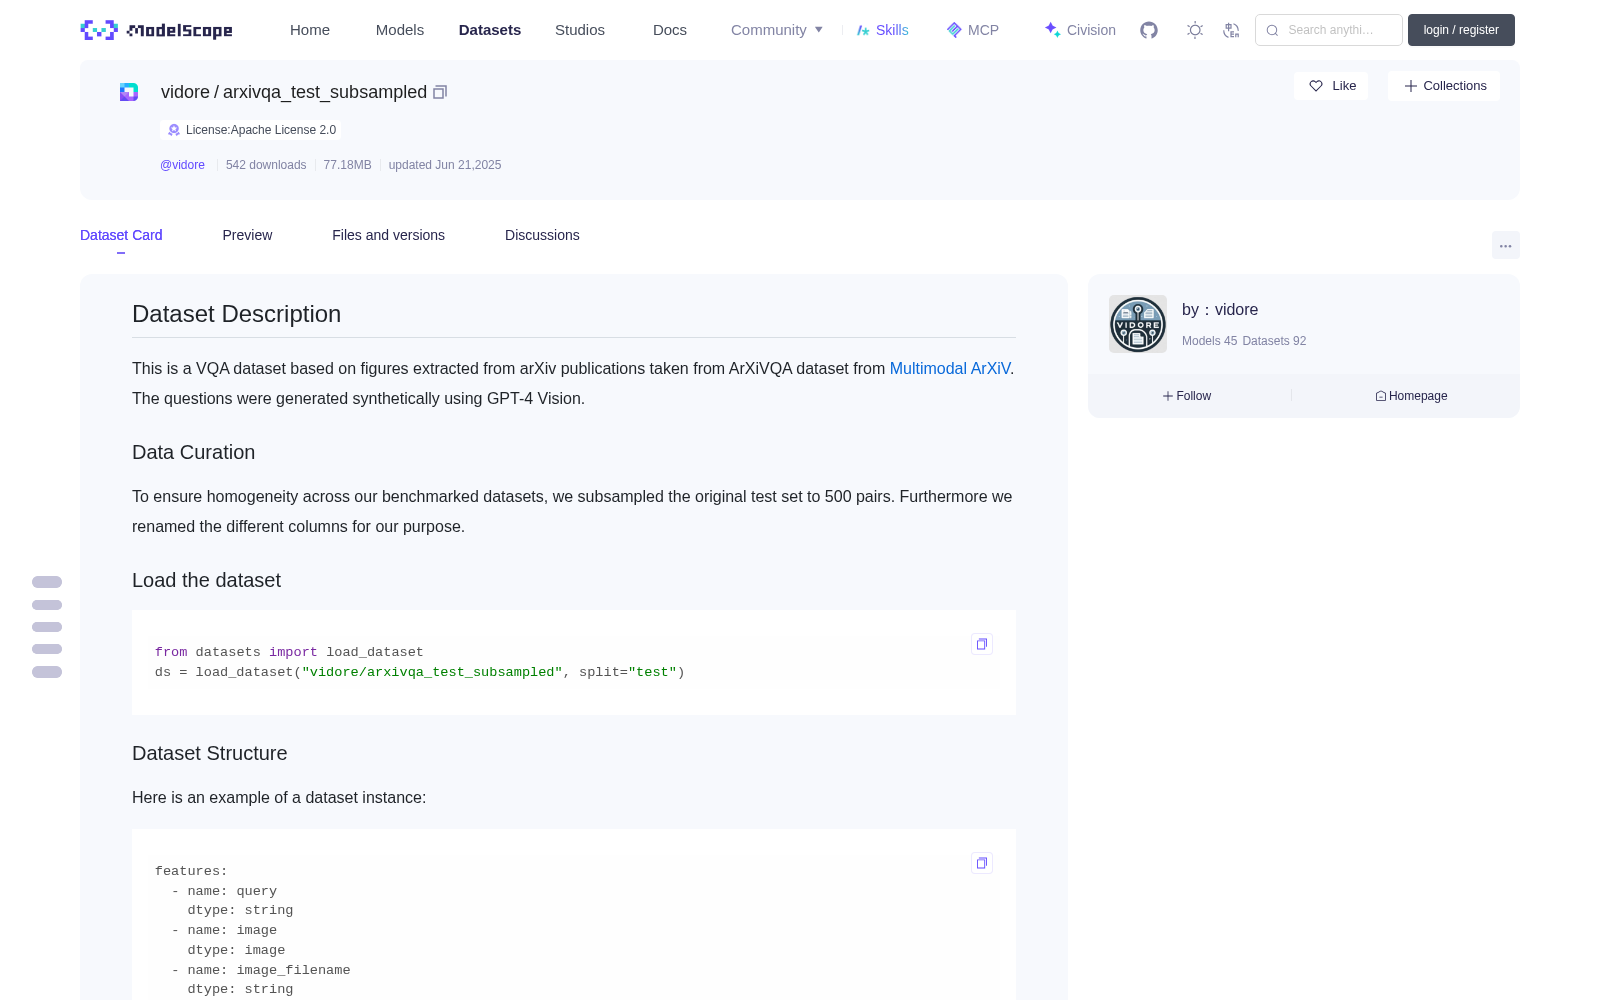
Task: Copy the features code block
Action: [x=982, y=863]
